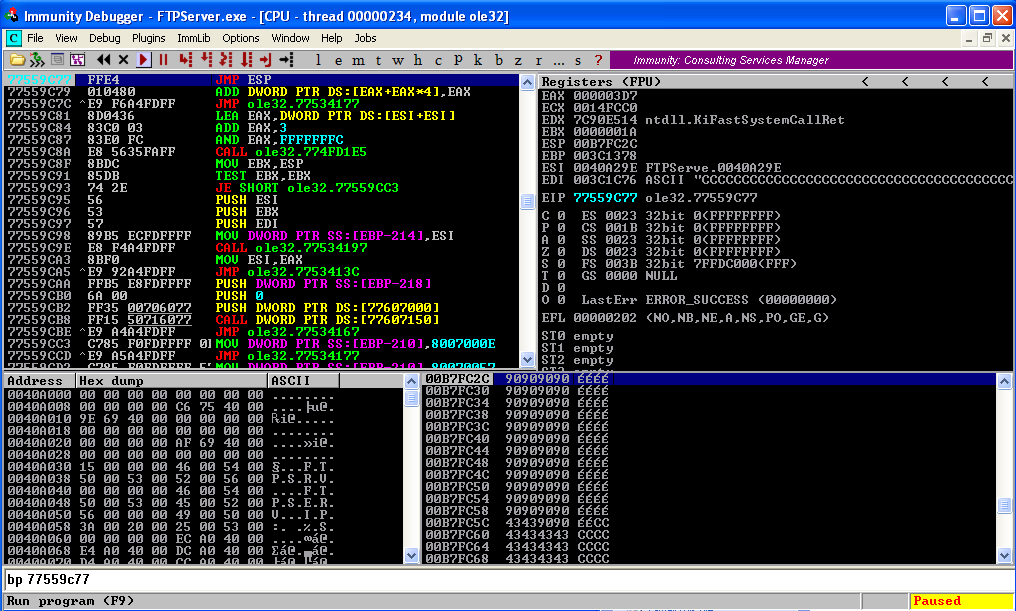Show Source with s button

[x=578, y=60]
